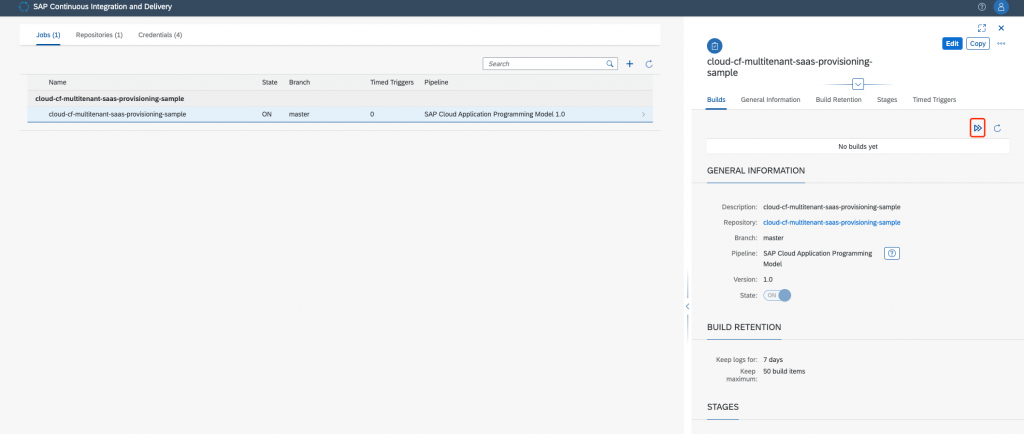1024x434 pixels.
Task: Click 'SAP Cloud Application Programming Model 1.0' cell
Action: pos(494,114)
